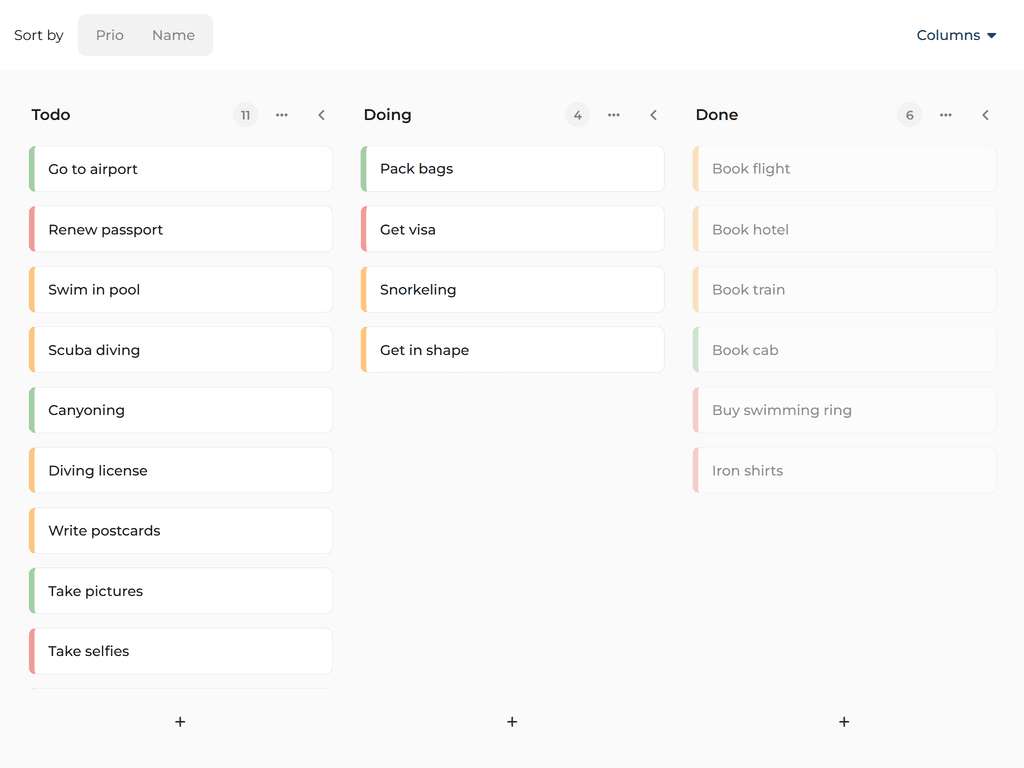Open the Doing column options menu

[x=613, y=115]
